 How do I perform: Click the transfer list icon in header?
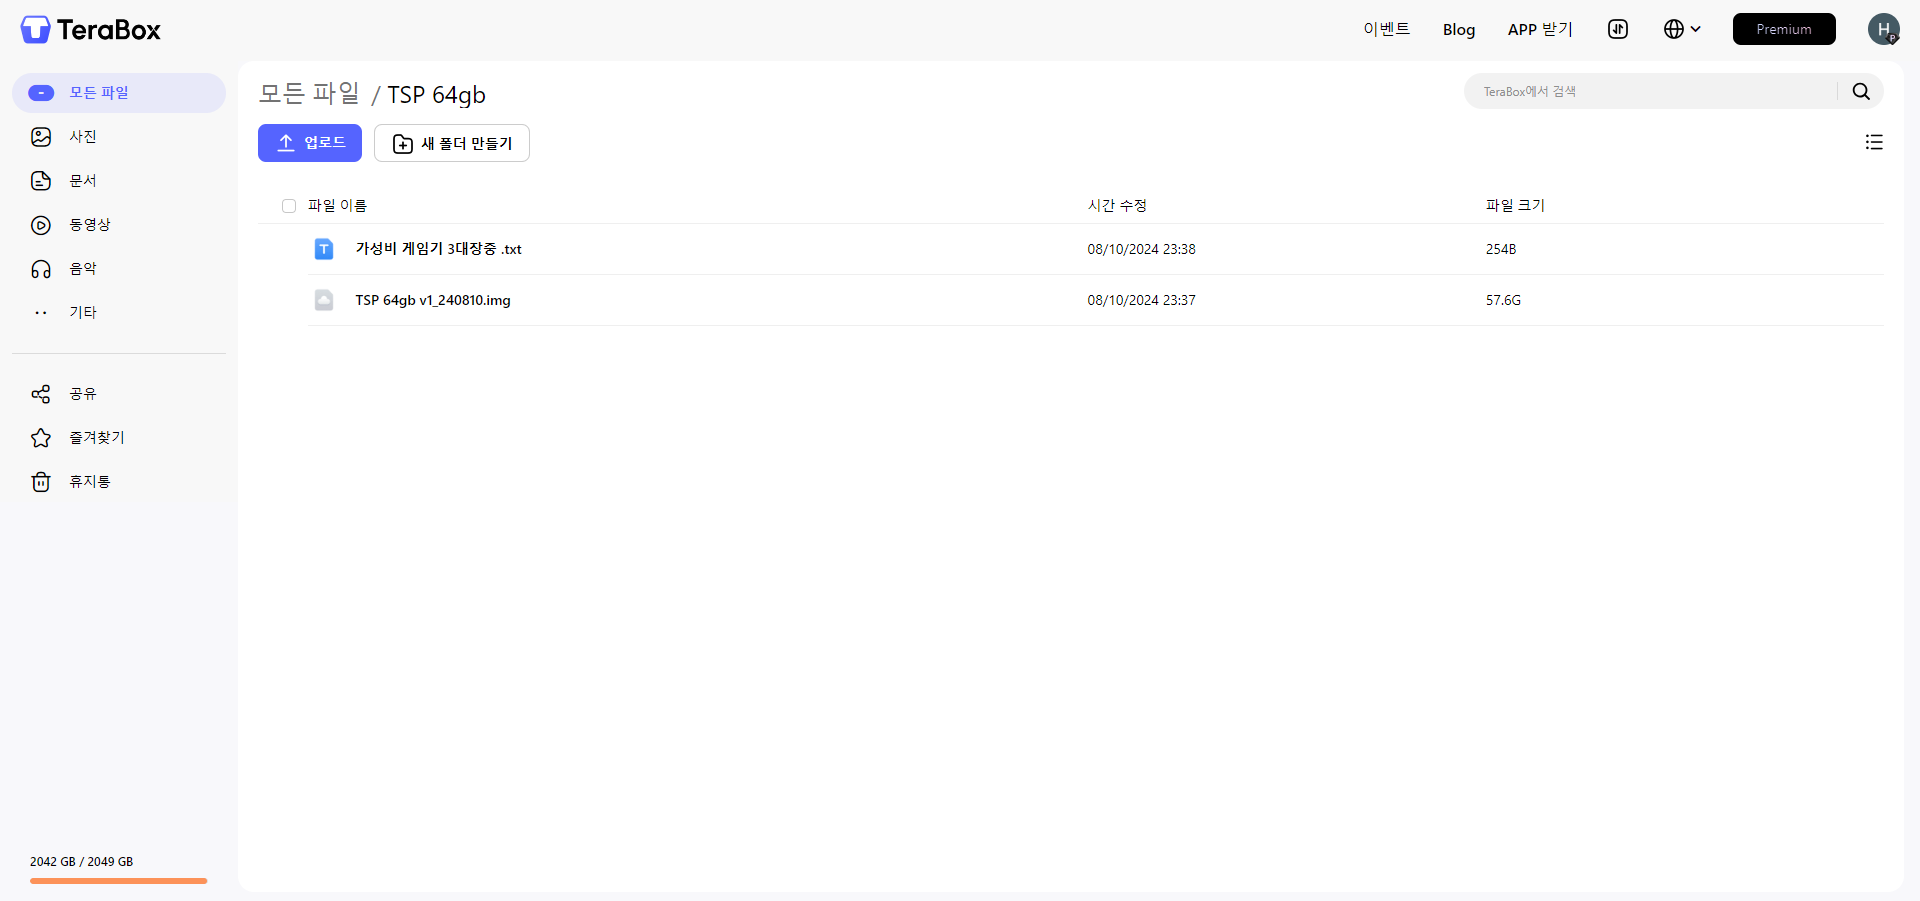(1618, 29)
